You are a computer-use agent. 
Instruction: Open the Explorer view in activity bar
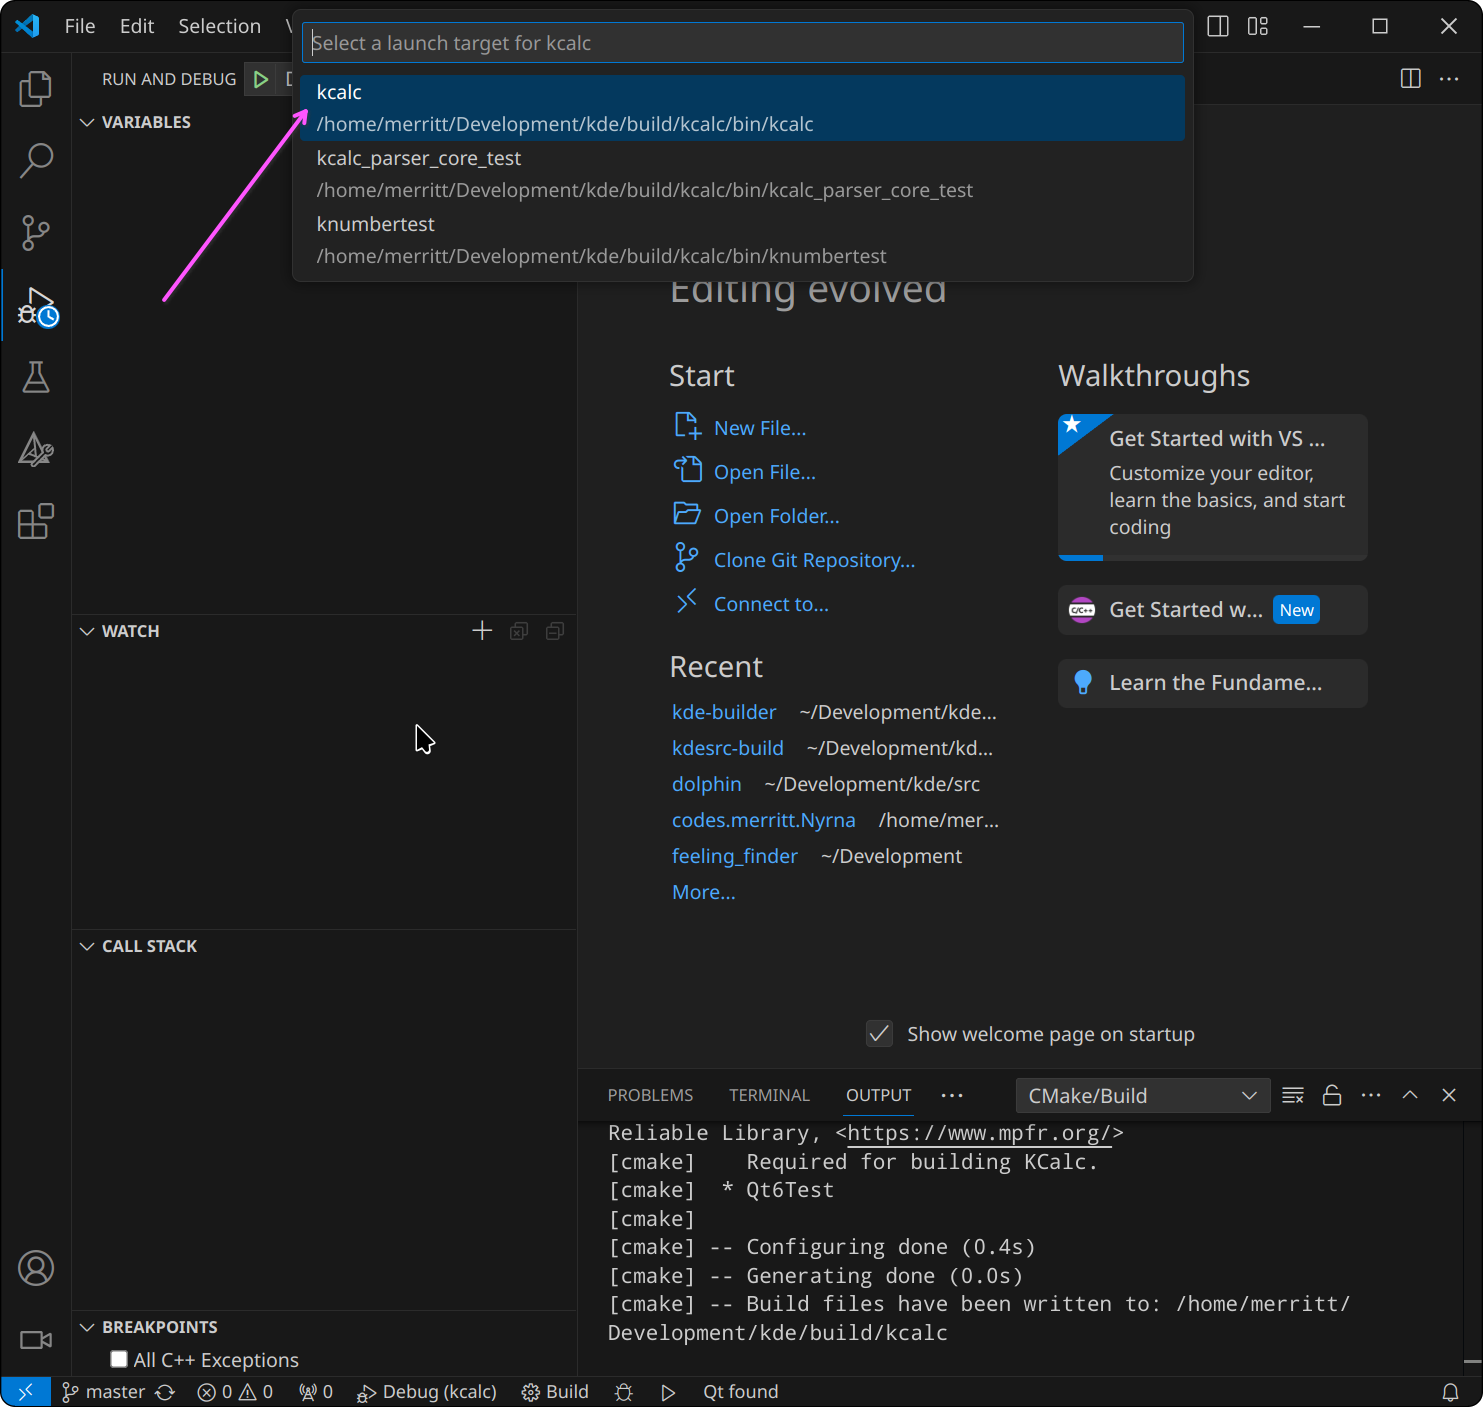pos(36,89)
